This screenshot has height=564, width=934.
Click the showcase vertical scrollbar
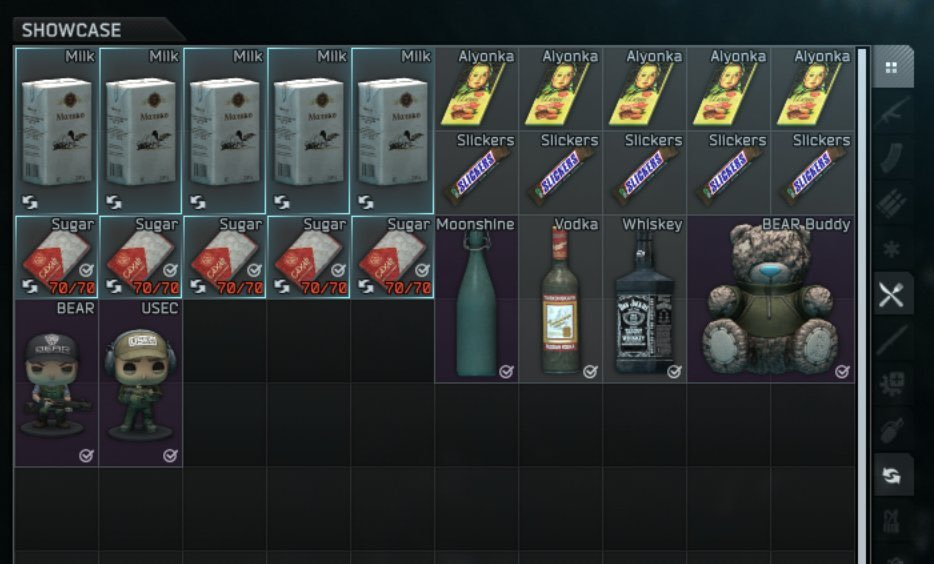[862, 305]
